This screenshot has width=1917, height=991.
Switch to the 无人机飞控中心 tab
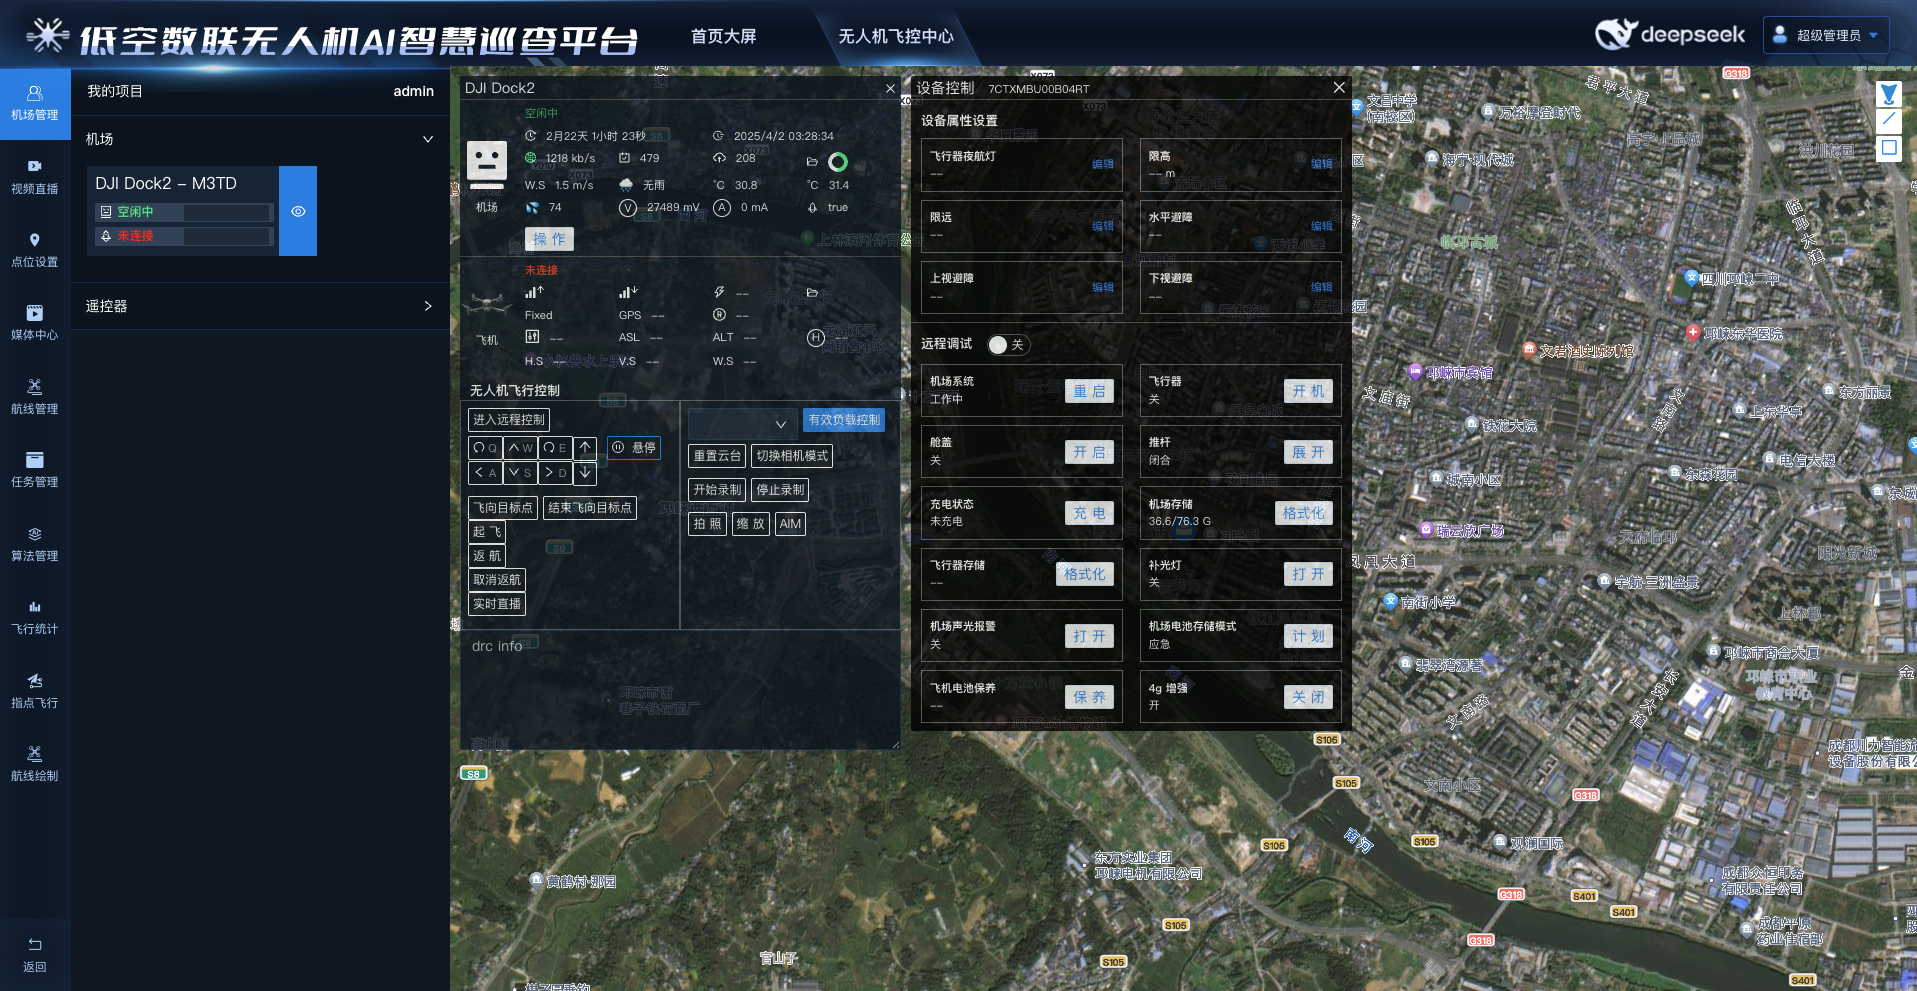(x=895, y=36)
